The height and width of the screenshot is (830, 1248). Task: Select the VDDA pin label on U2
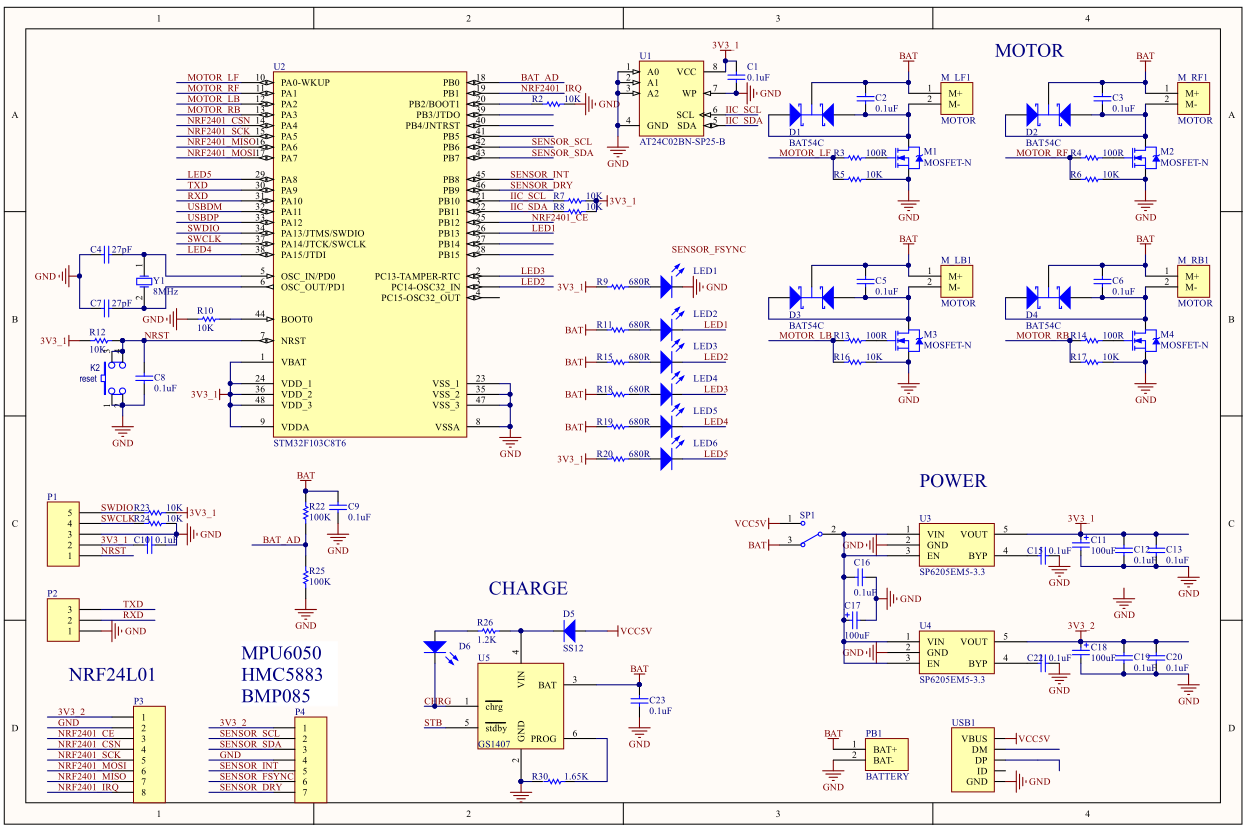click(296, 427)
